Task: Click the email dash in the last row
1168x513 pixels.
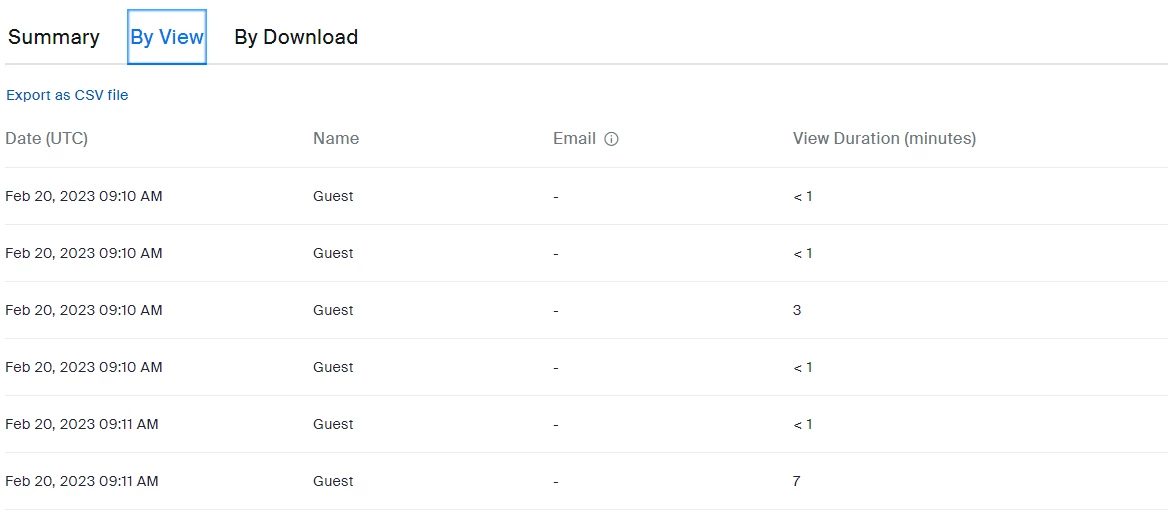Action: pyautogui.click(x=556, y=482)
